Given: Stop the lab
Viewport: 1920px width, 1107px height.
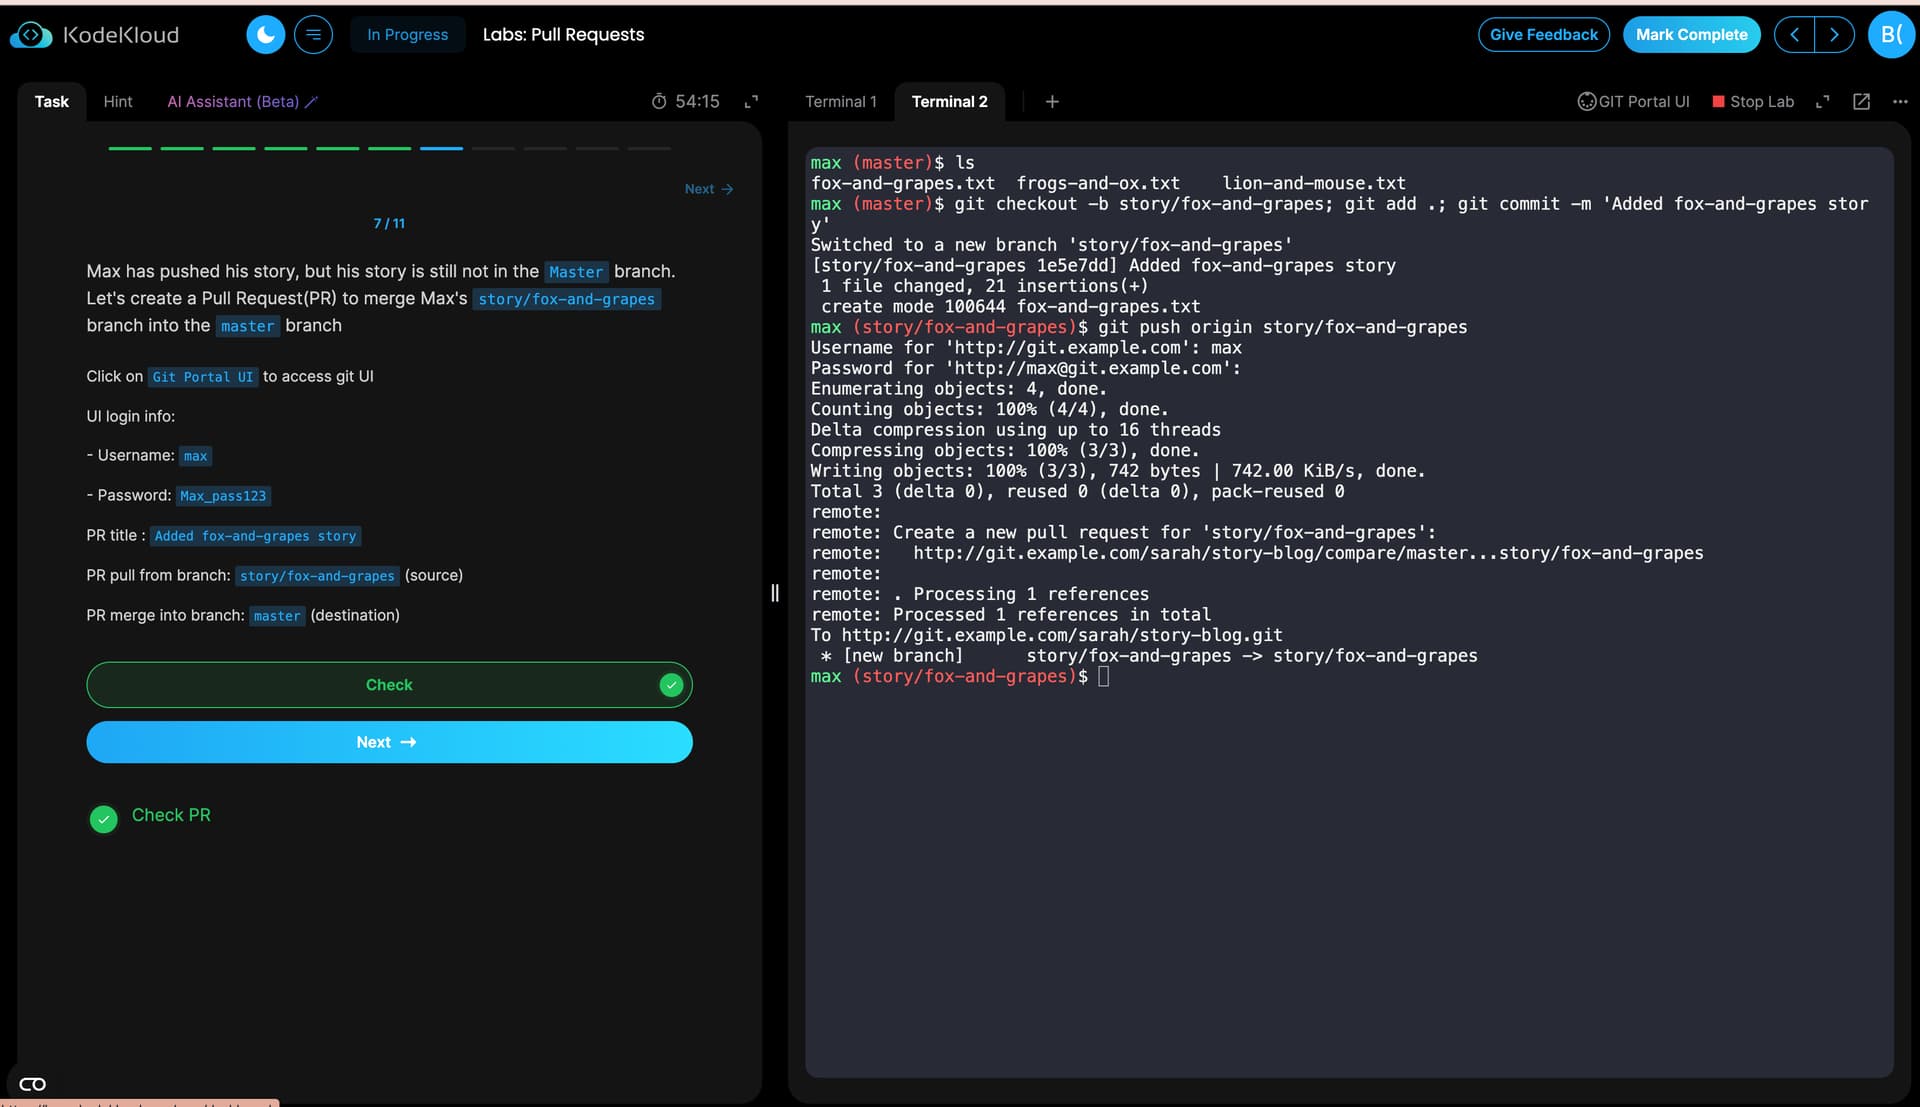Looking at the screenshot, I should pos(1753,101).
